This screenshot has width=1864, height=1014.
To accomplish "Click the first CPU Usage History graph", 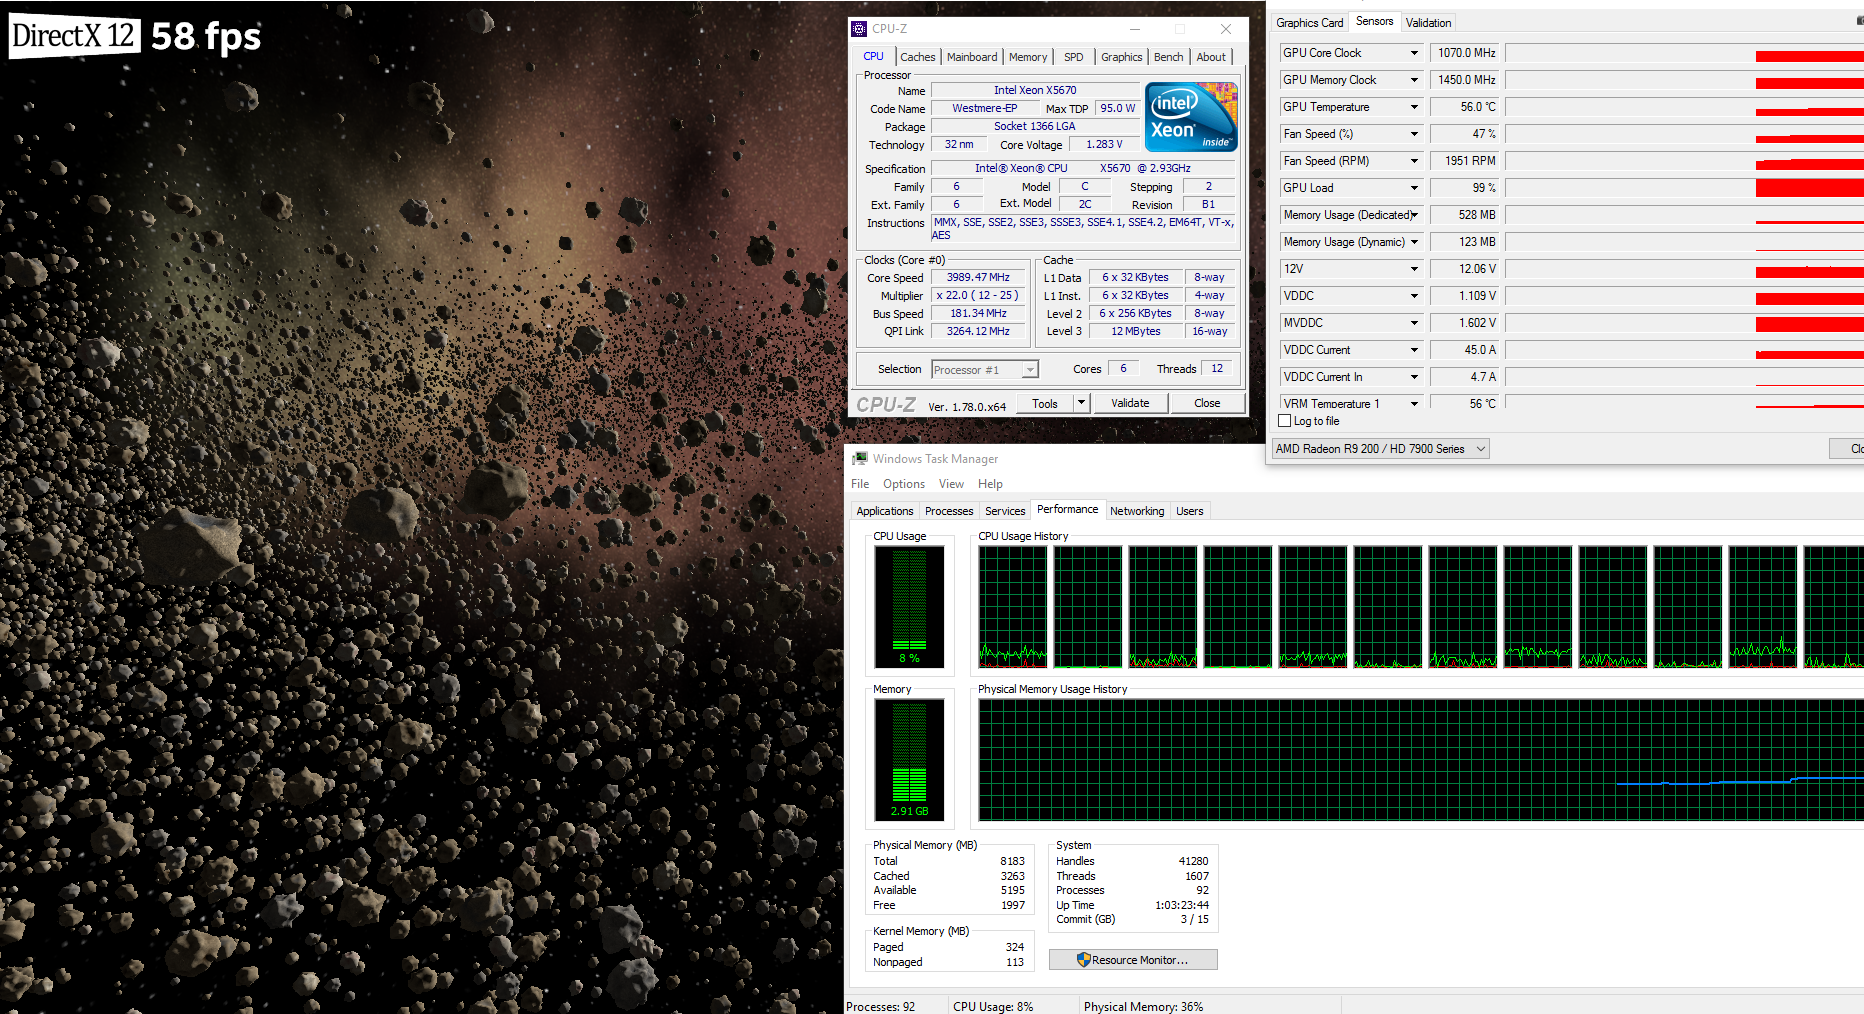I will [x=1013, y=607].
